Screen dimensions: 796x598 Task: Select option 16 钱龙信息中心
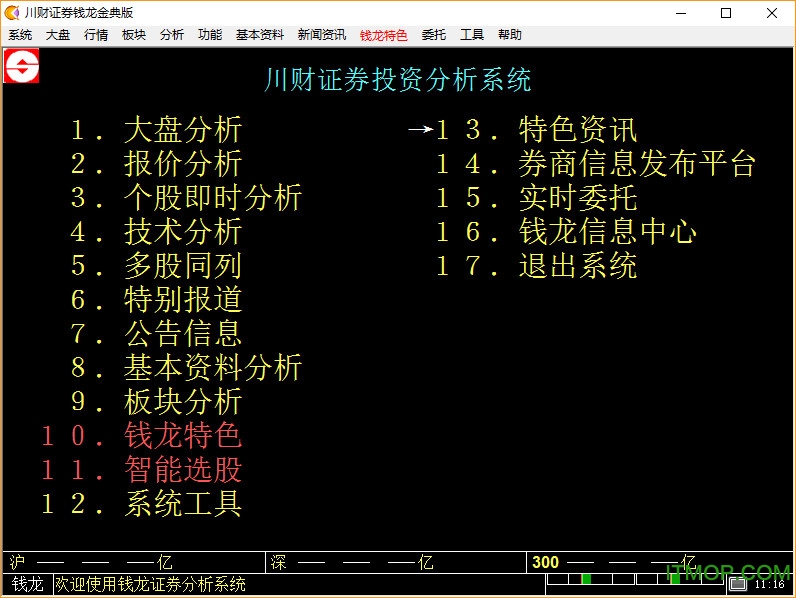coord(566,231)
